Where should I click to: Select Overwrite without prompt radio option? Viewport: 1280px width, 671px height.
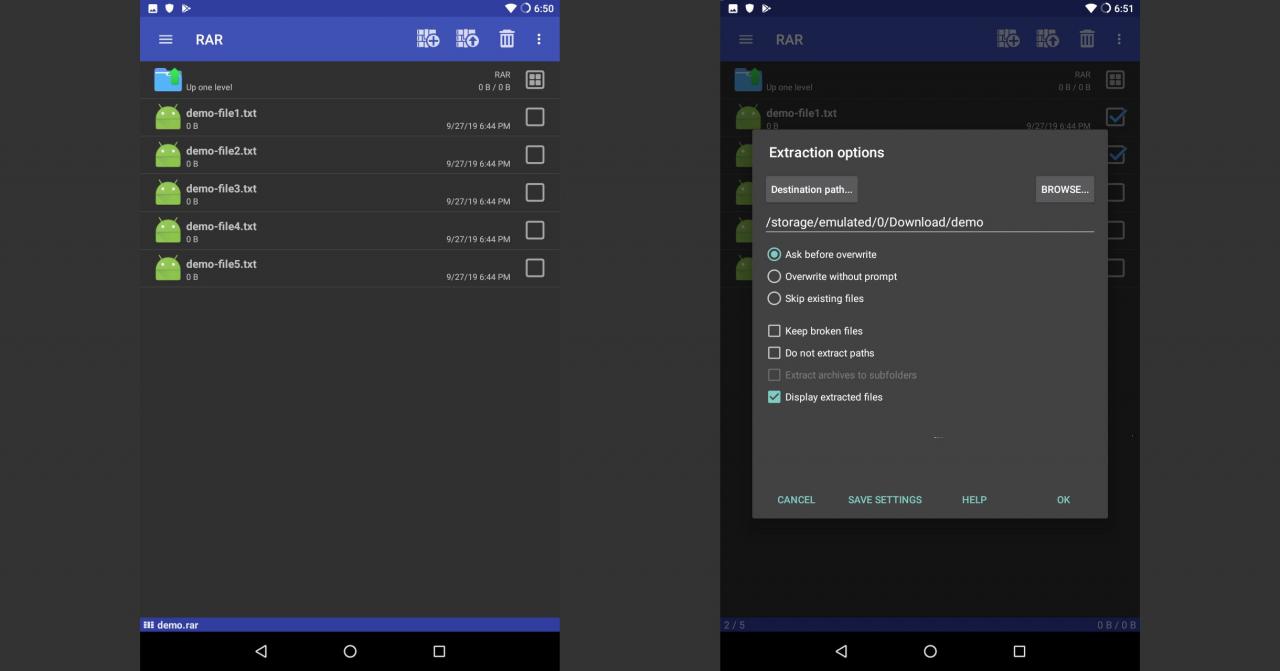click(774, 276)
